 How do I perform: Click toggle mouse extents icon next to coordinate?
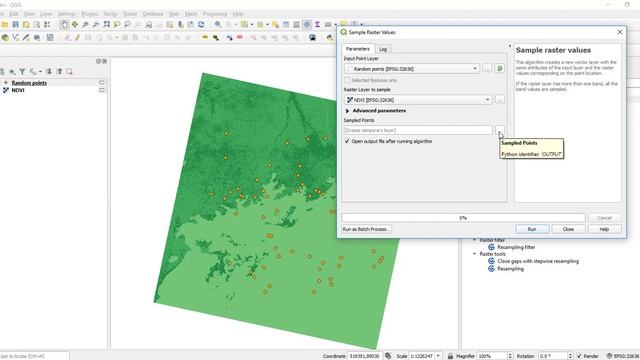click(388, 356)
